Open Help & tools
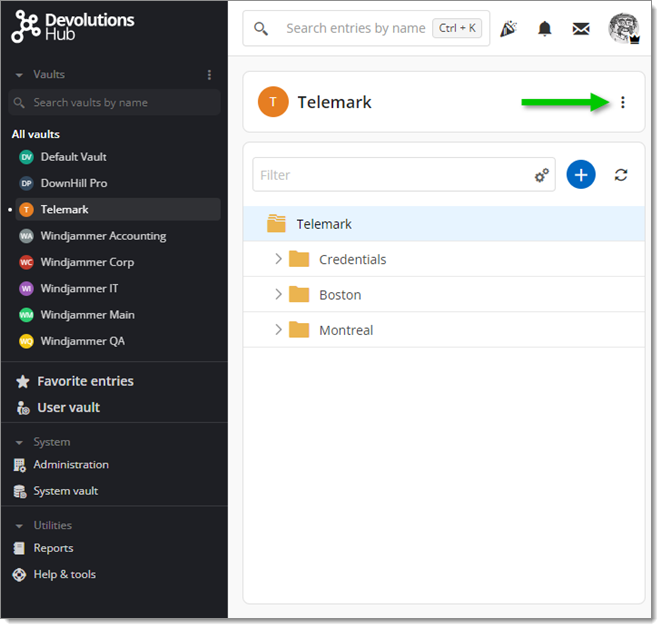 coord(65,575)
